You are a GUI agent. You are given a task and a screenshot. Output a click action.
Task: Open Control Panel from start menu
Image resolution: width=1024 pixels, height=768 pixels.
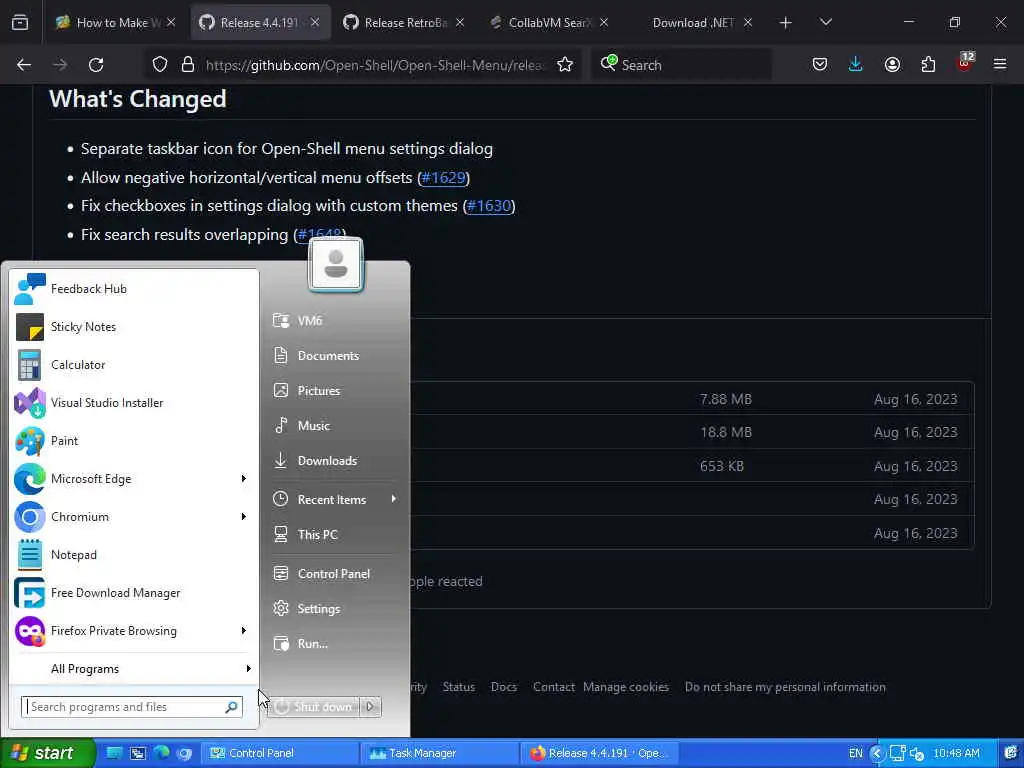coord(334,573)
